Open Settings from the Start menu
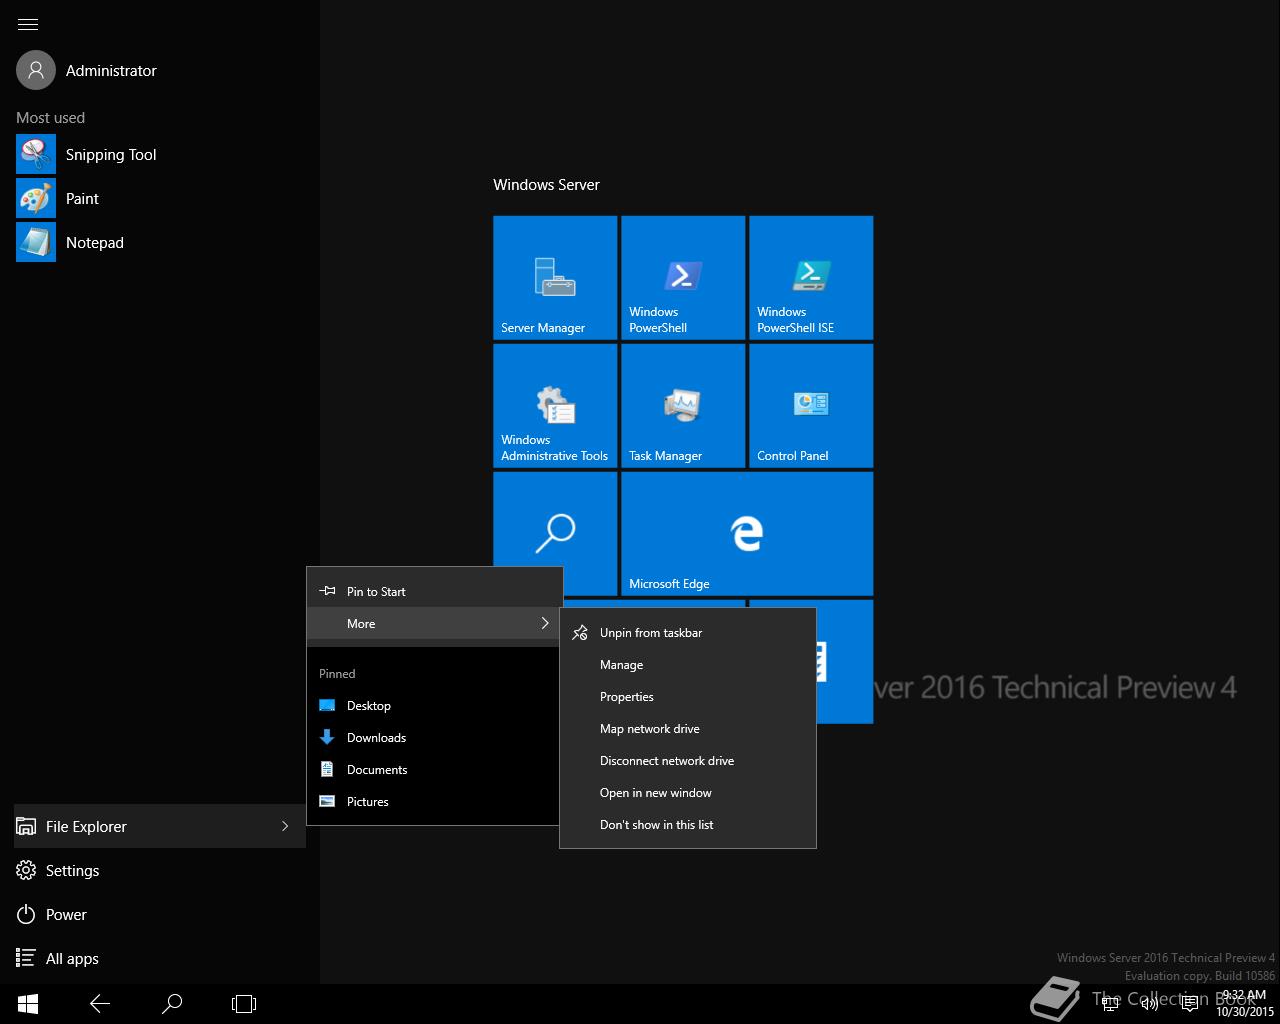Viewport: 1280px width, 1024px height. tap(160, 871)
